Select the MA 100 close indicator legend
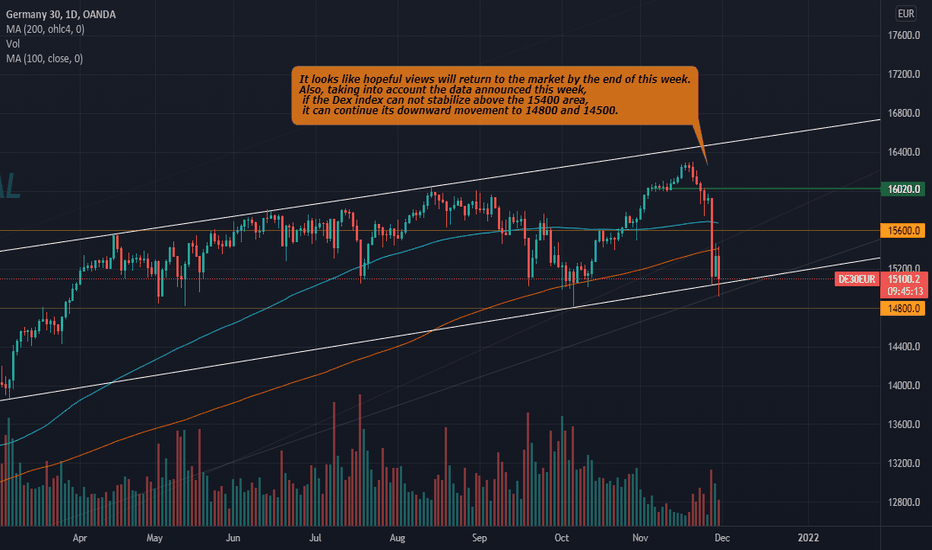932x550 pixels. (x=45, y=59)
